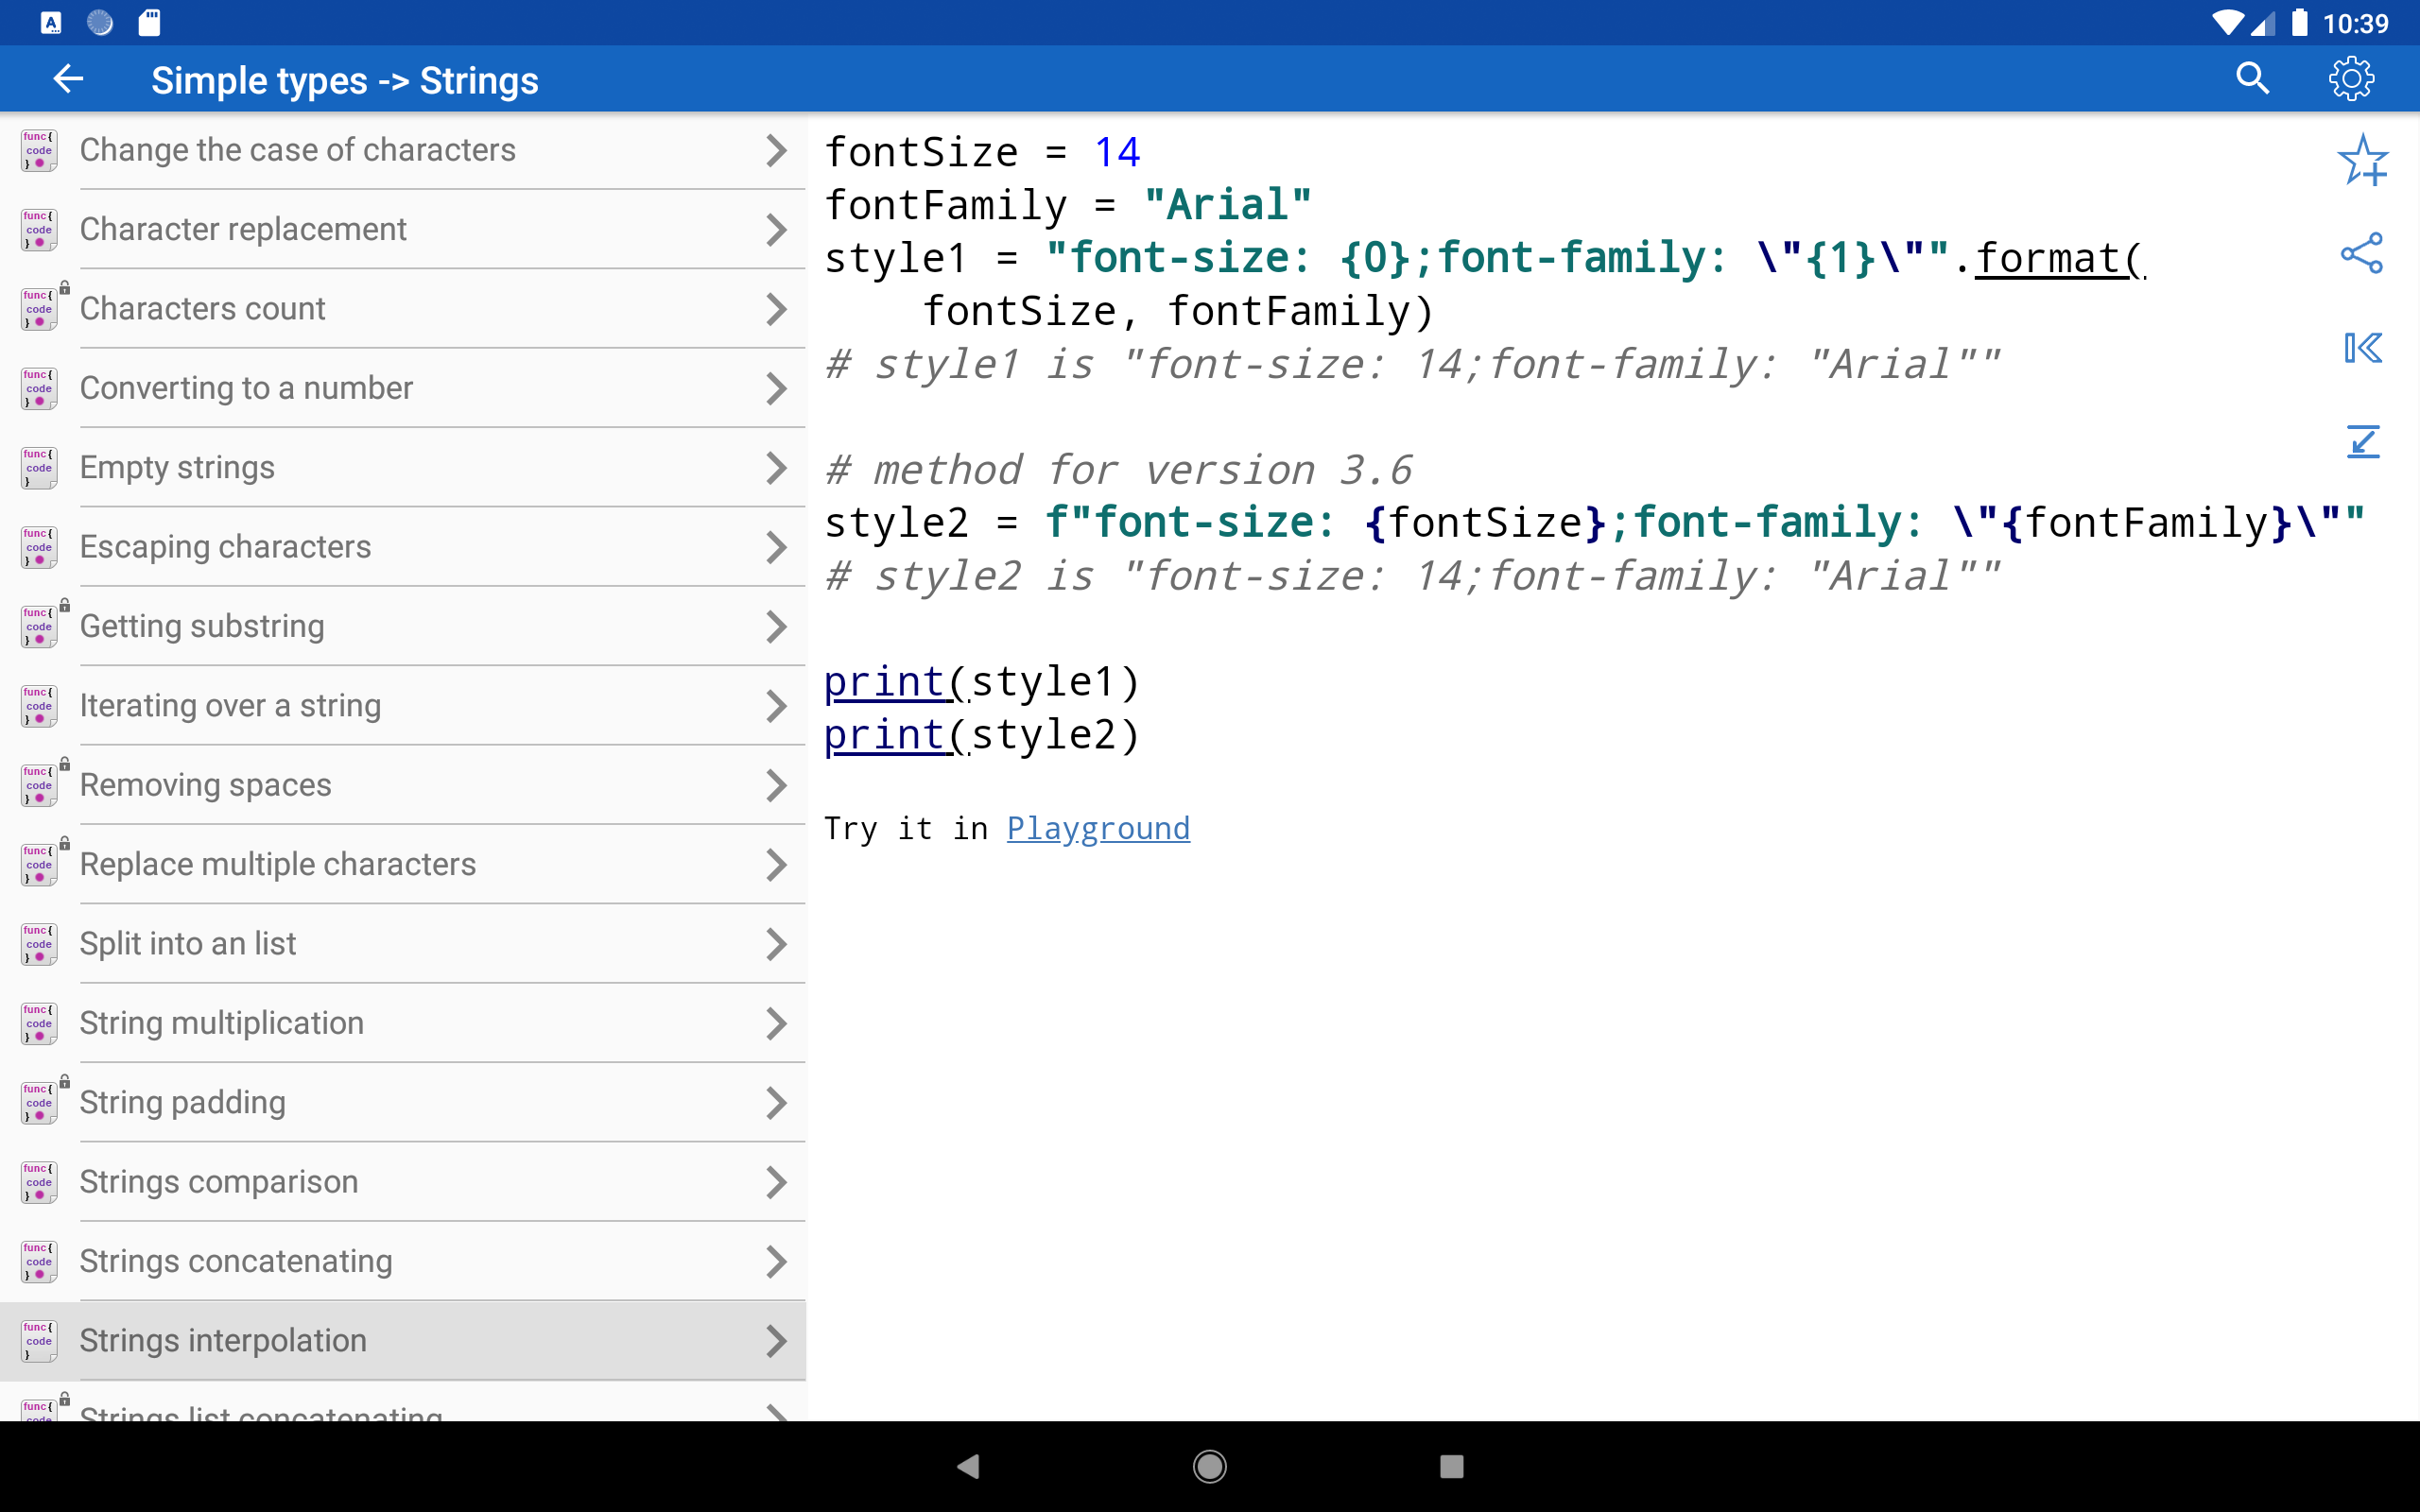Open Change the case of characters topic
The height and width of the screenshot is (1512, 2420).
pyautogui.click(x=403, y=150)
